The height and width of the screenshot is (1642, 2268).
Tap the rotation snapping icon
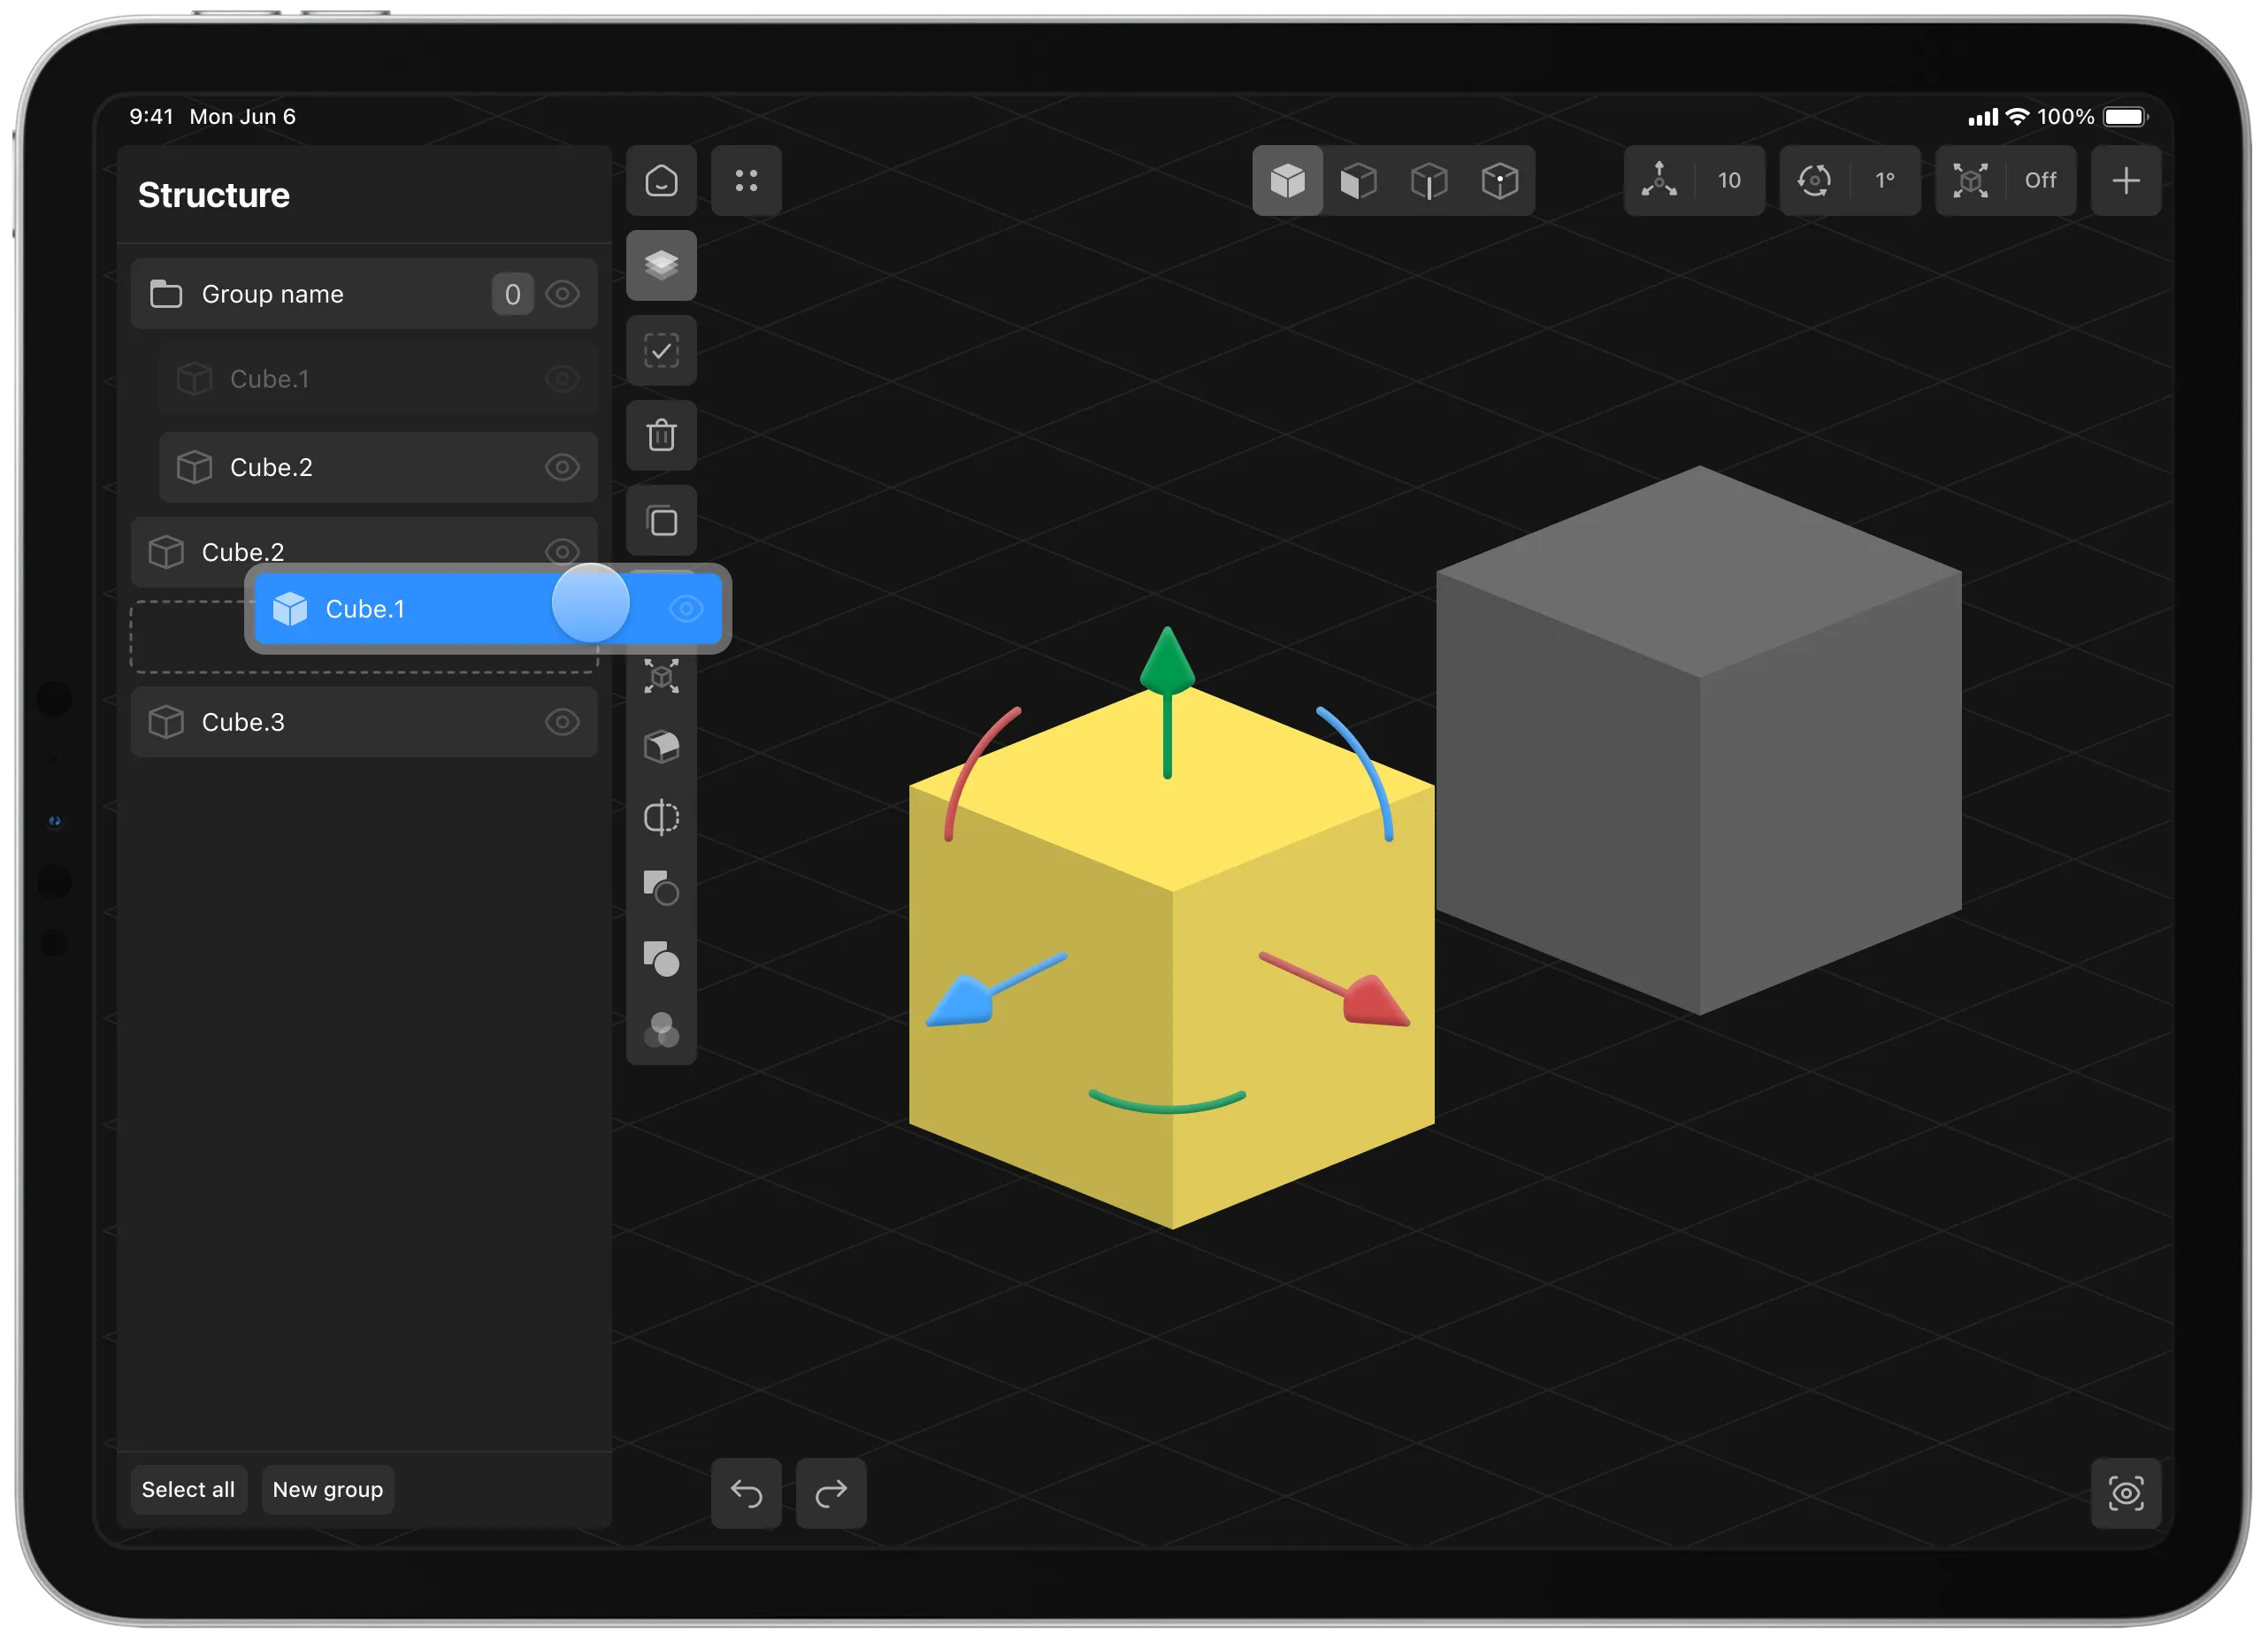1814,181
